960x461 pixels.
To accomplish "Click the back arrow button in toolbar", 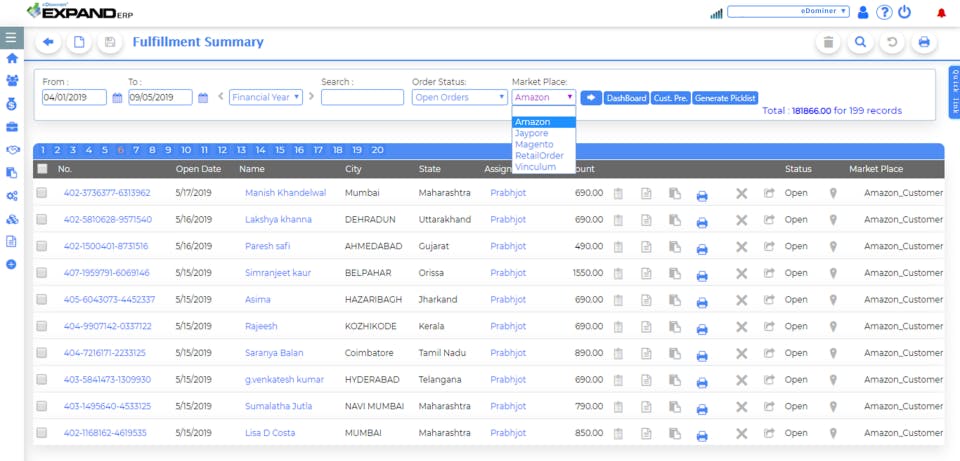I will pyautogui.click(x=48, y=42).
